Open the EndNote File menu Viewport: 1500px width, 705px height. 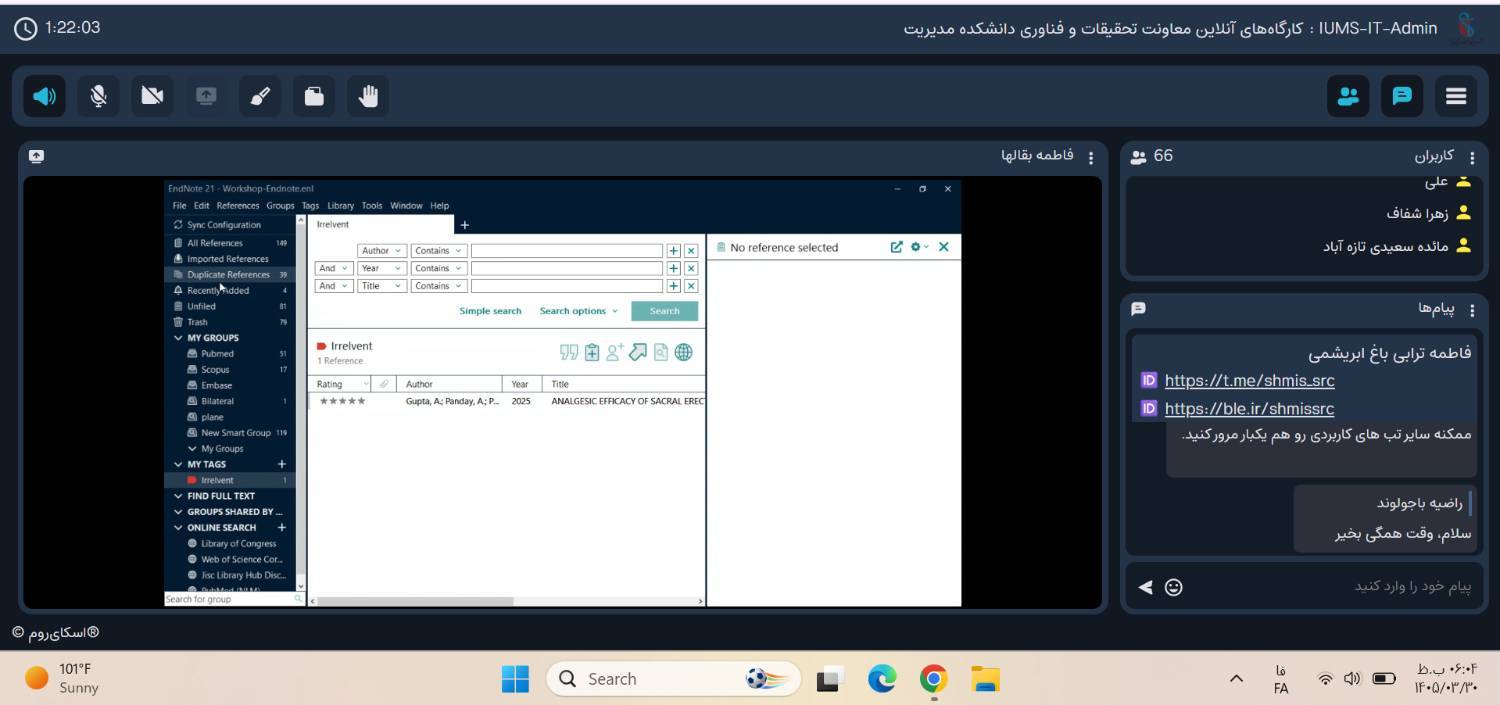[x=180, y=206]
